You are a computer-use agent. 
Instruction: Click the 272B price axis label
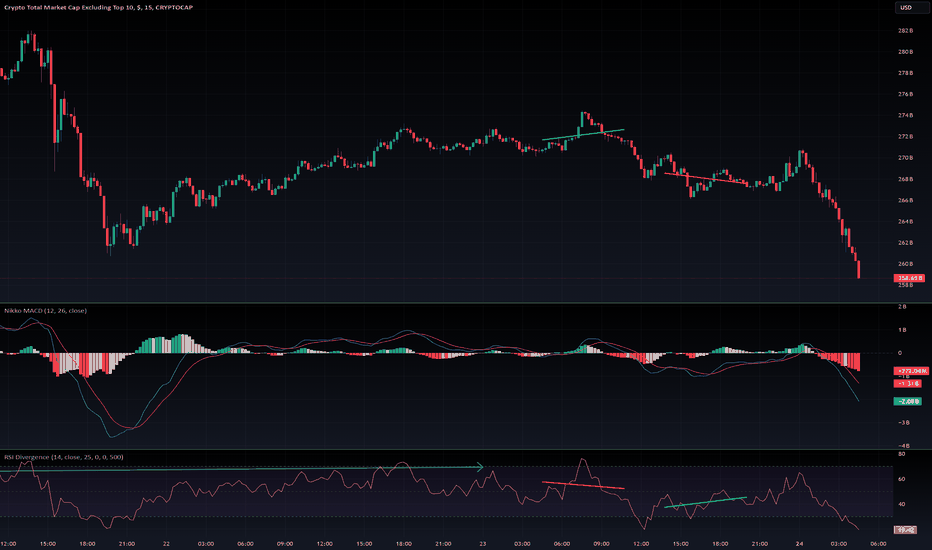pyautogui.click(x=905, y=137)
